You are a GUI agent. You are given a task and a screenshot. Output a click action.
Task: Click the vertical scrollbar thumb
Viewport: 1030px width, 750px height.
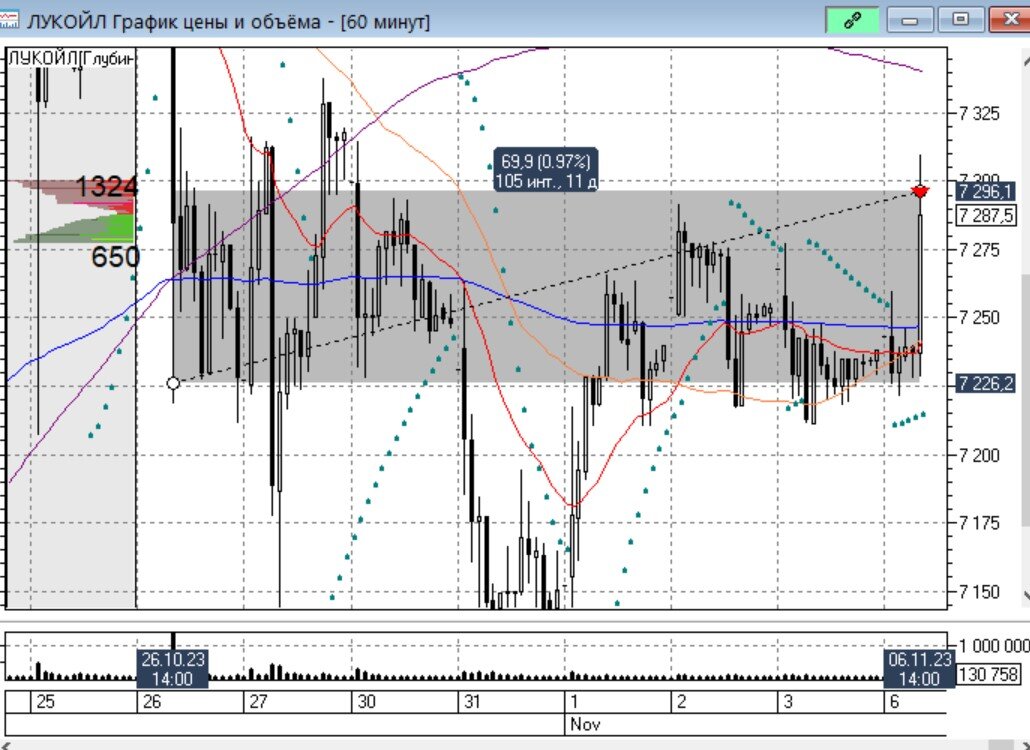[x=1026, y=401]
